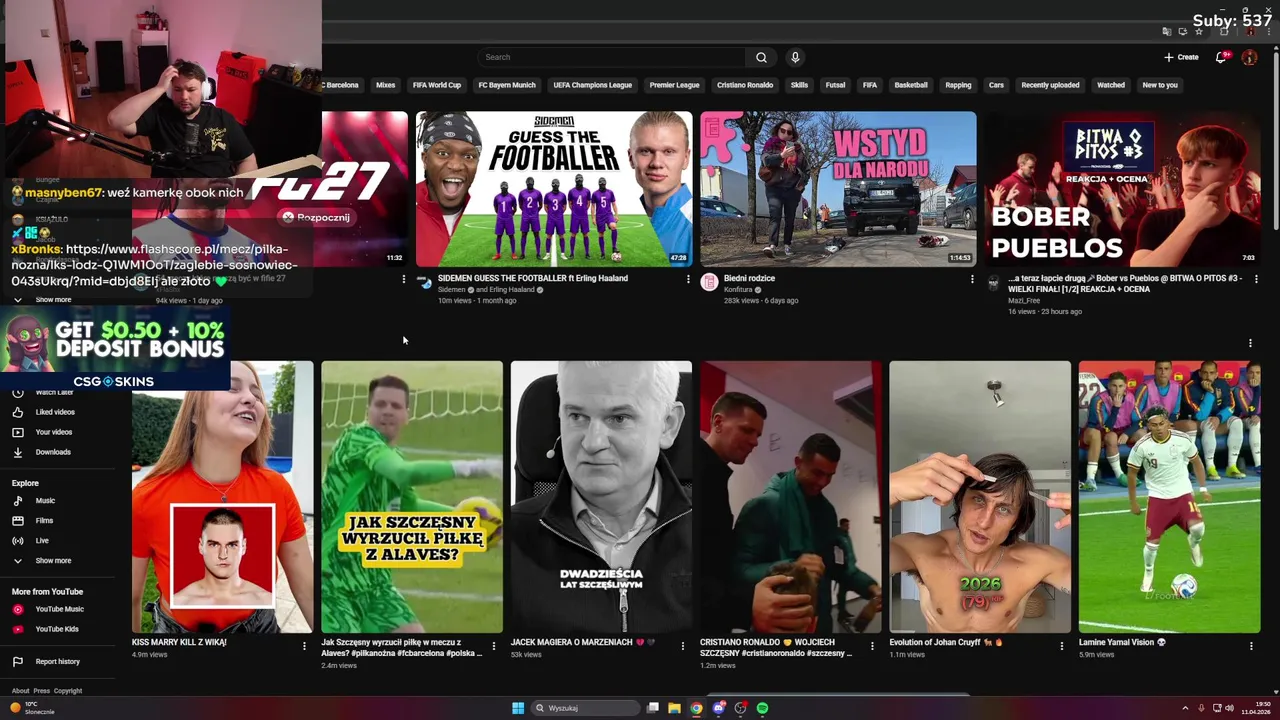The width and height of the screenshot is (1280, 720).
Task: Select the Rapping filter chip
Action: [958, 85]
